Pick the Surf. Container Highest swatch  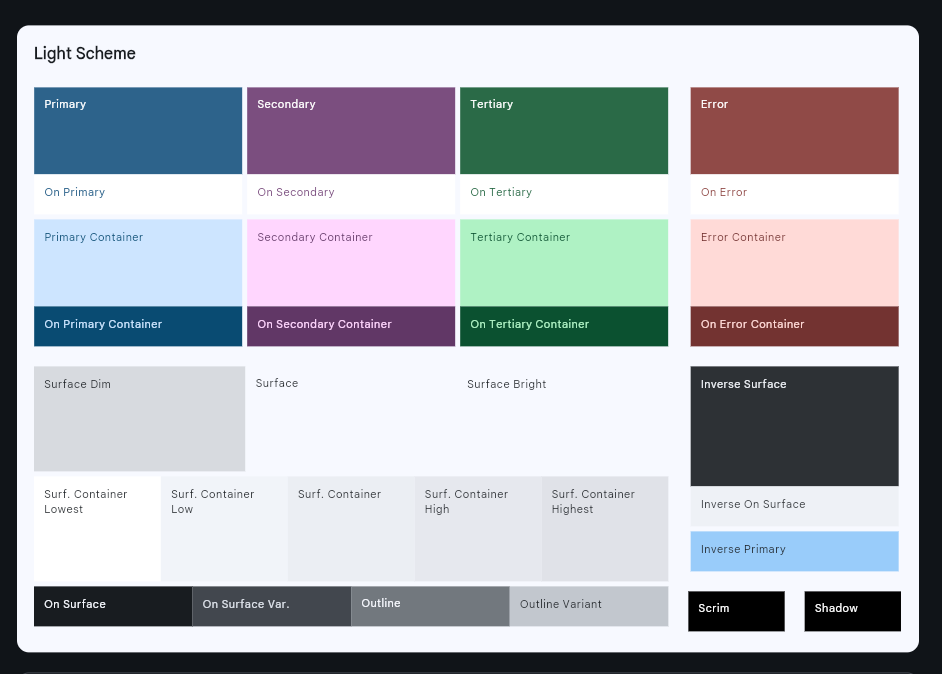pos(605,529)
